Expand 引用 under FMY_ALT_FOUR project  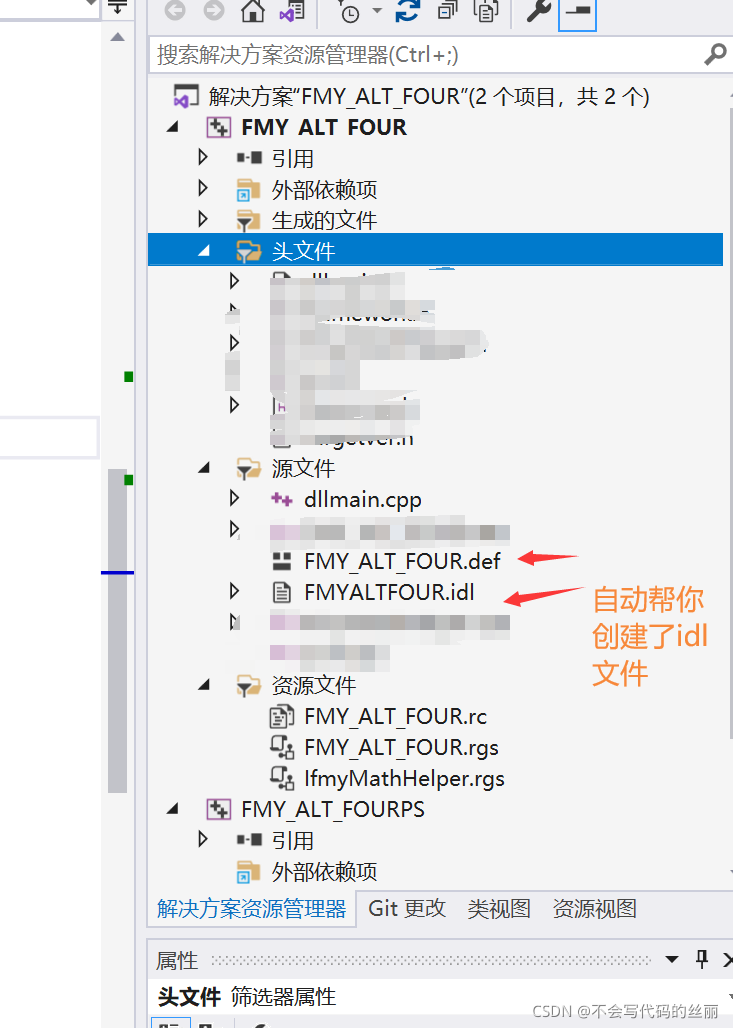203,157
